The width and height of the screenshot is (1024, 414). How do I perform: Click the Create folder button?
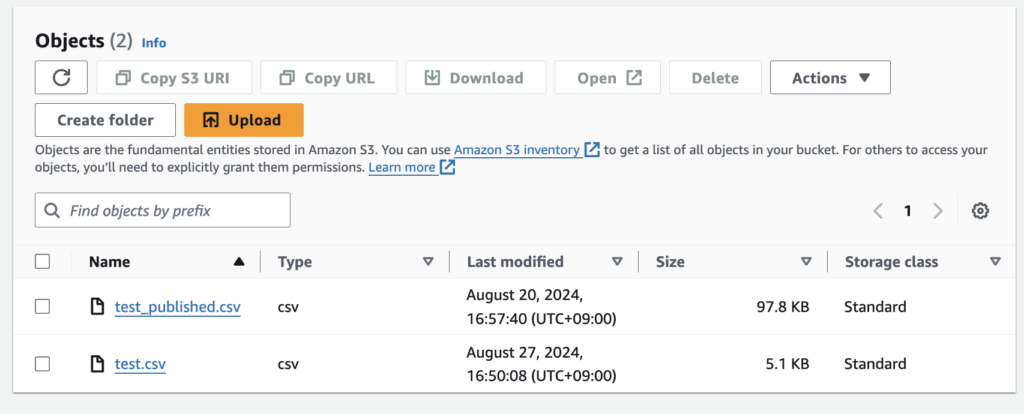pos(105,120)
